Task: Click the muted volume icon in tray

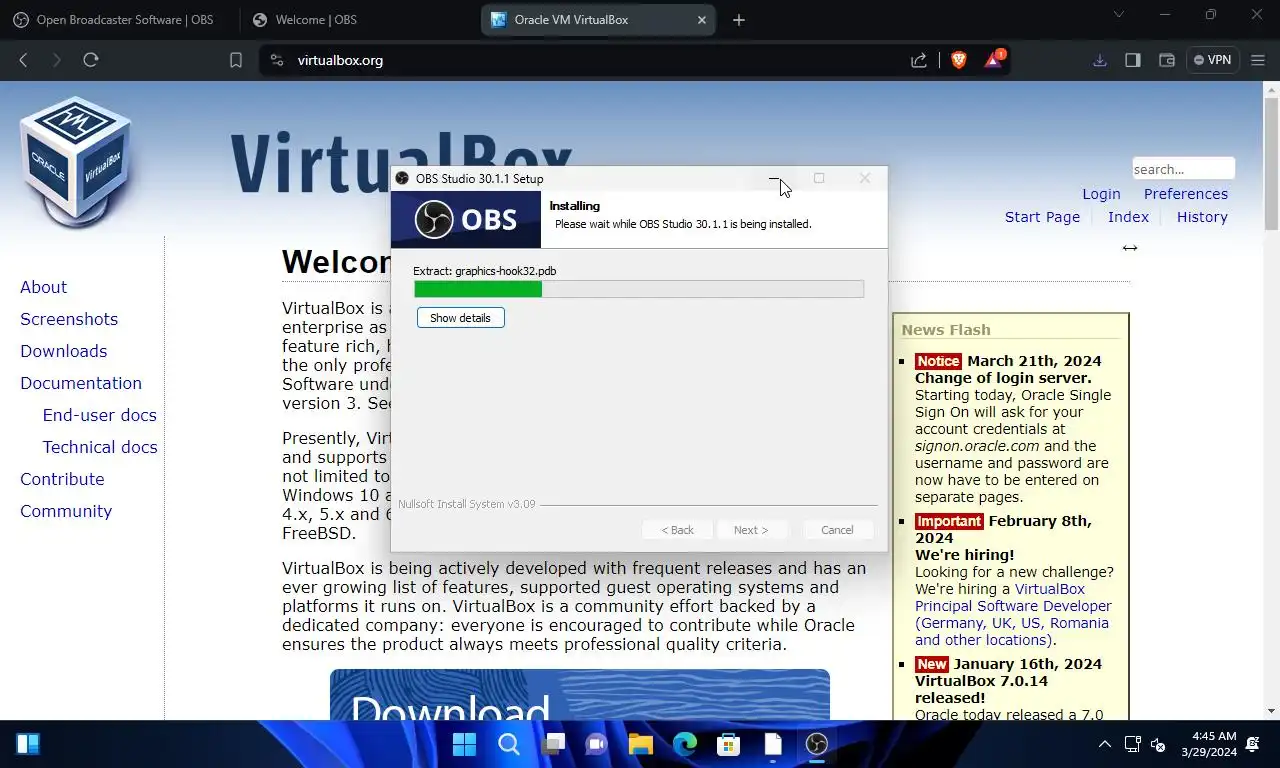Action: click(x=1158, y=744)
